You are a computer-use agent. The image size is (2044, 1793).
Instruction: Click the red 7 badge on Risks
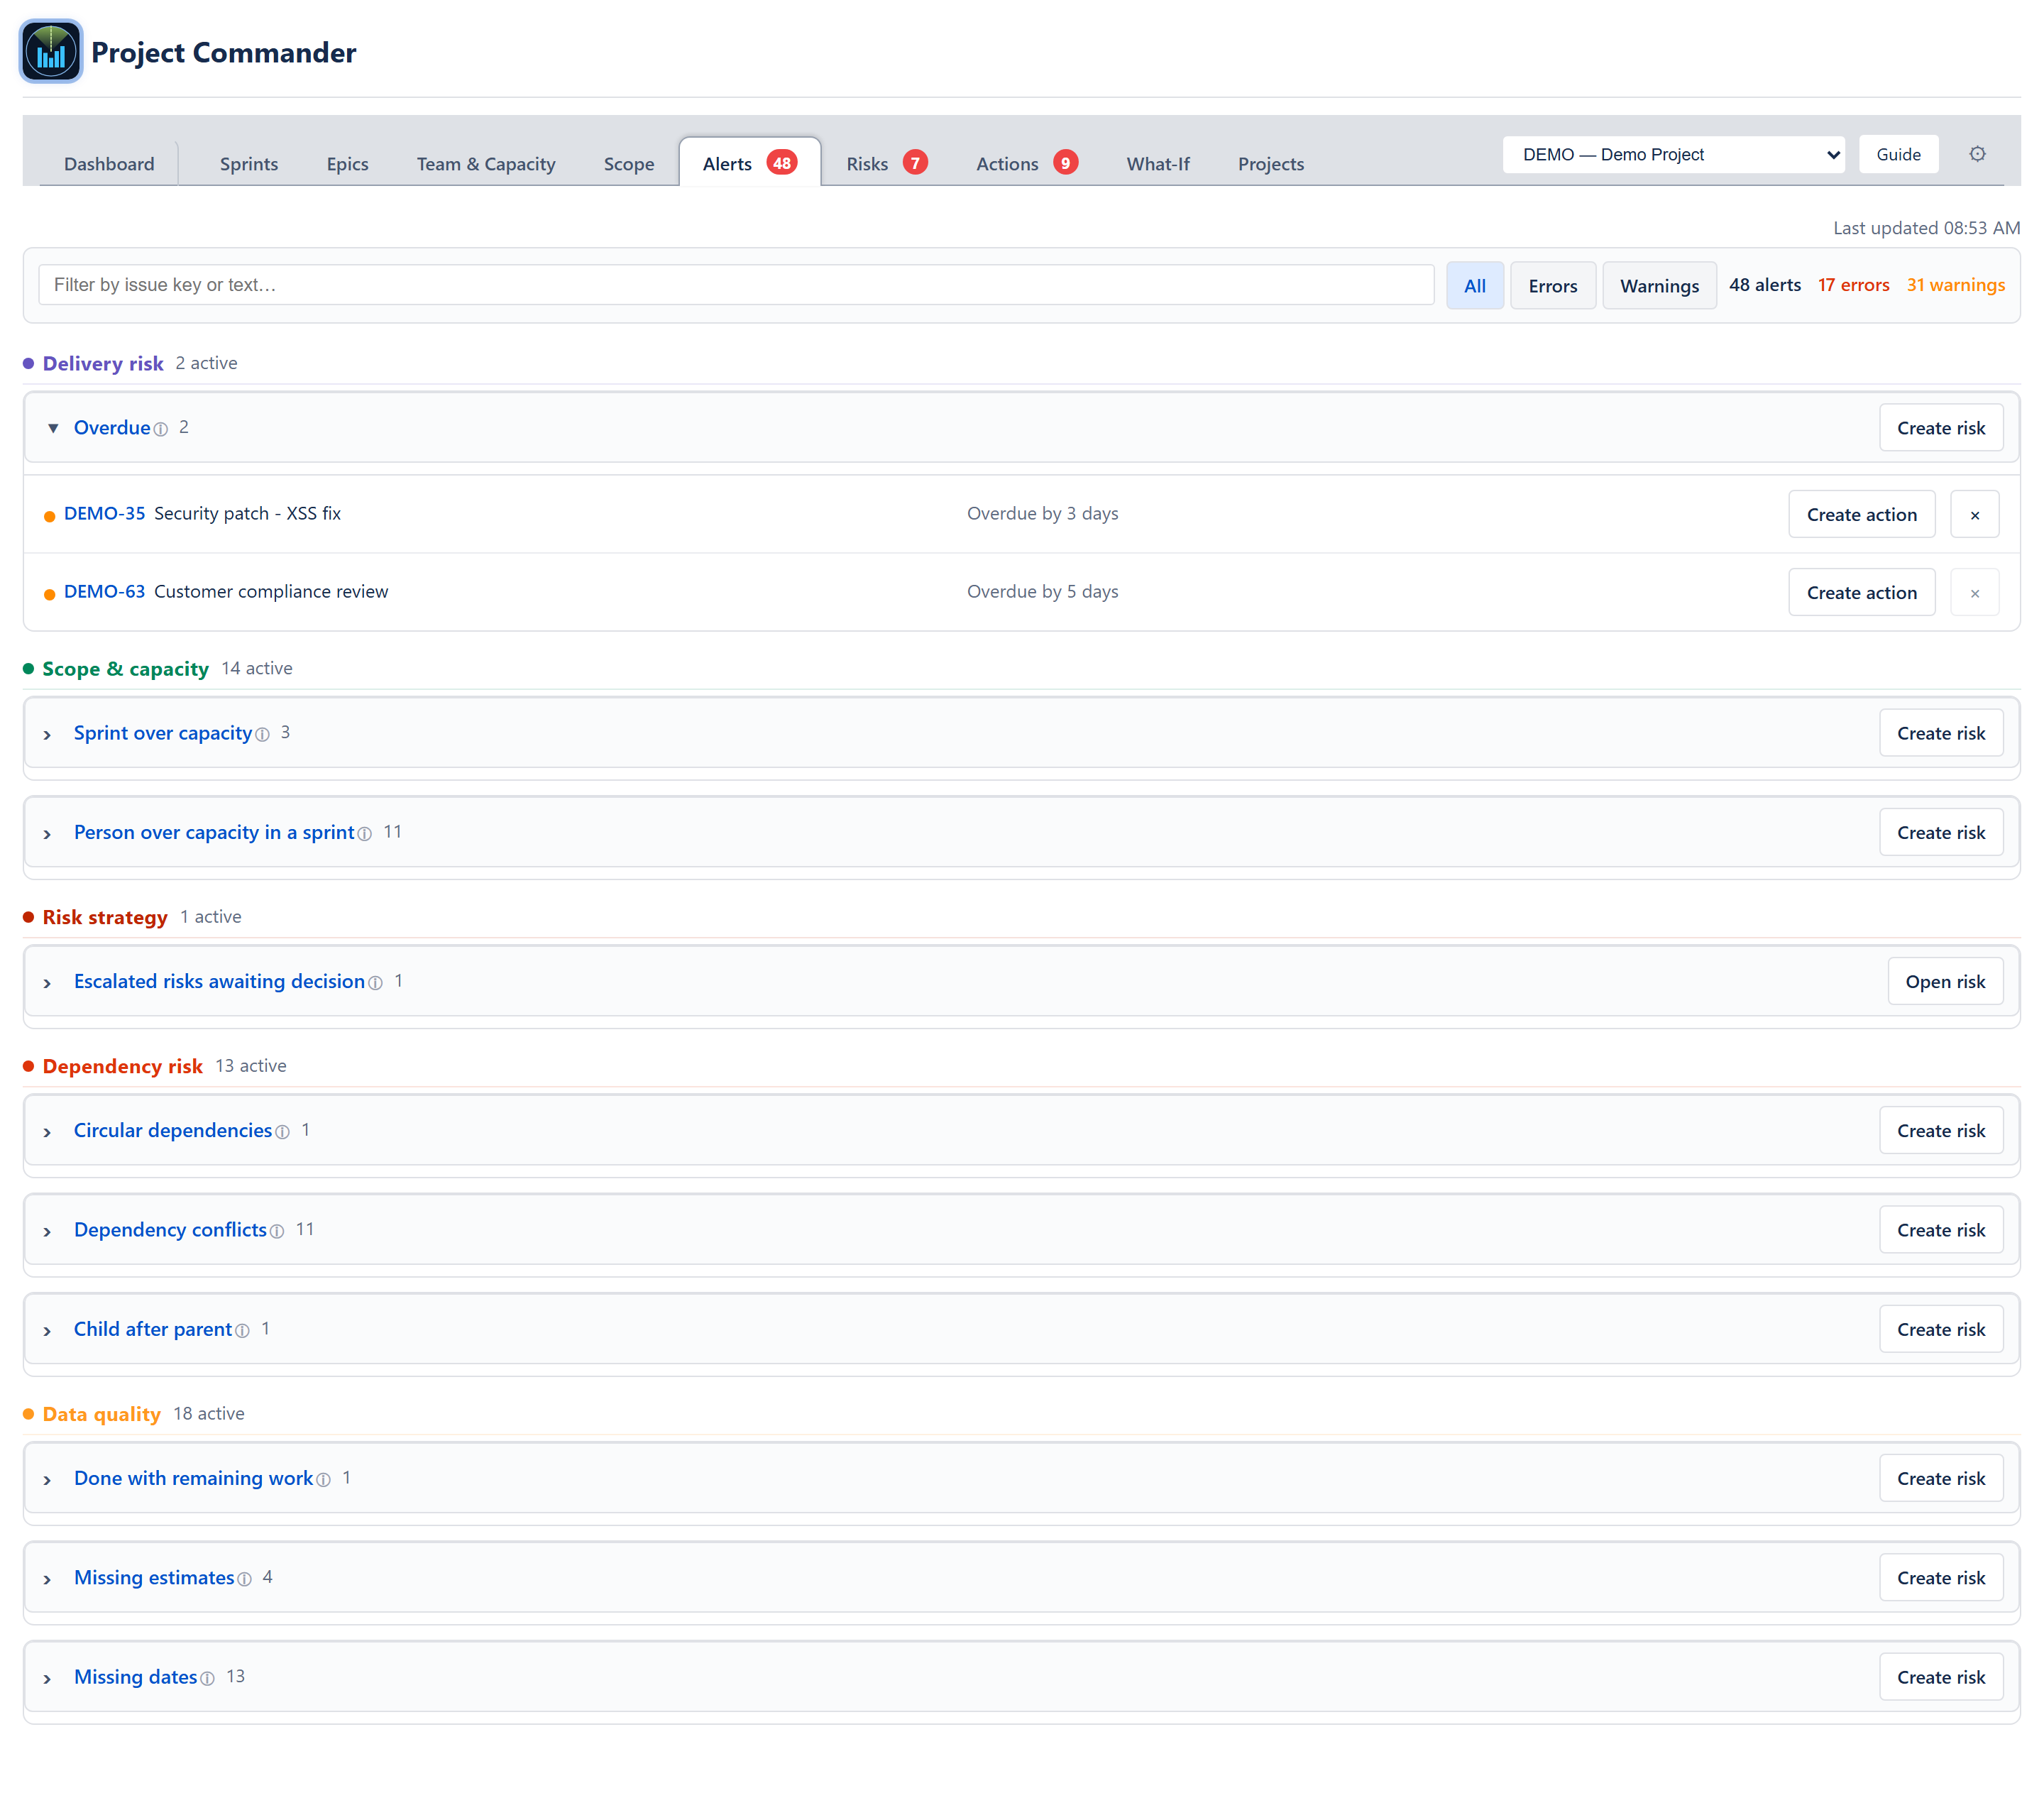coord(915,163)
